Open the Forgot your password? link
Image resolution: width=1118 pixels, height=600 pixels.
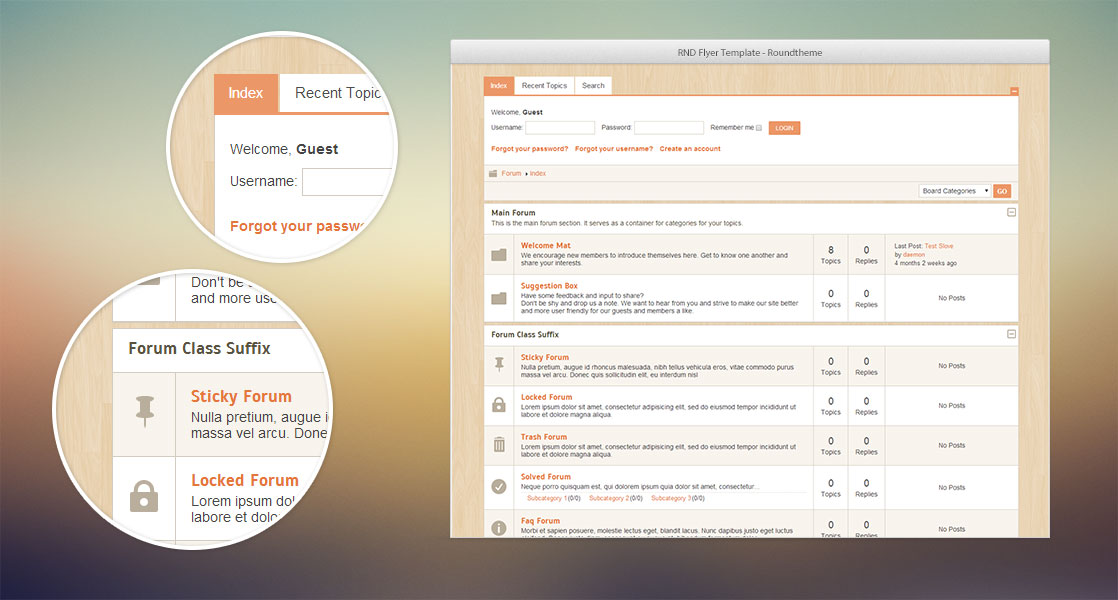(530, 149)
